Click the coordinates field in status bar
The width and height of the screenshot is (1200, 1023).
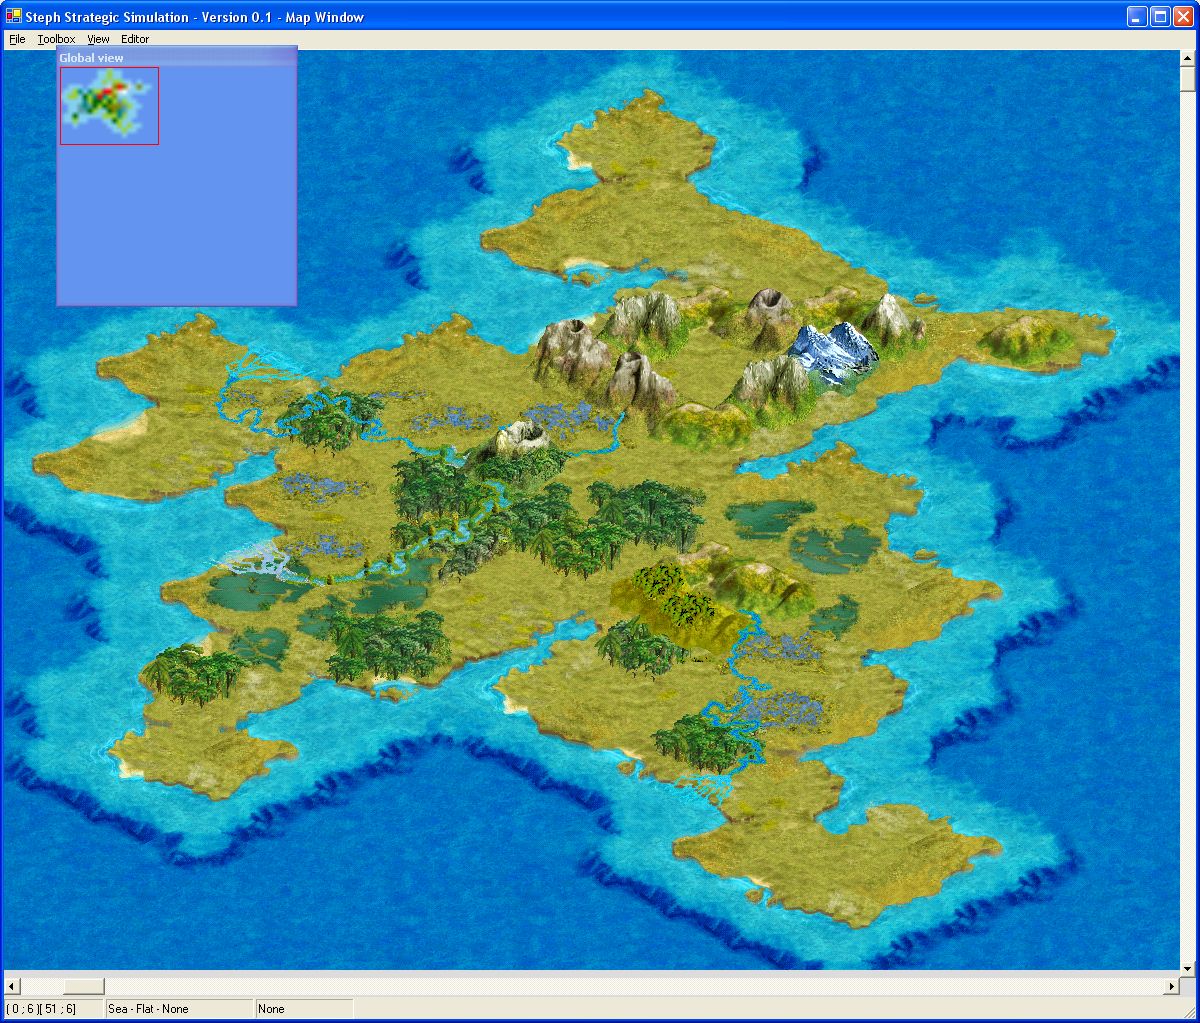point(53,1009)
